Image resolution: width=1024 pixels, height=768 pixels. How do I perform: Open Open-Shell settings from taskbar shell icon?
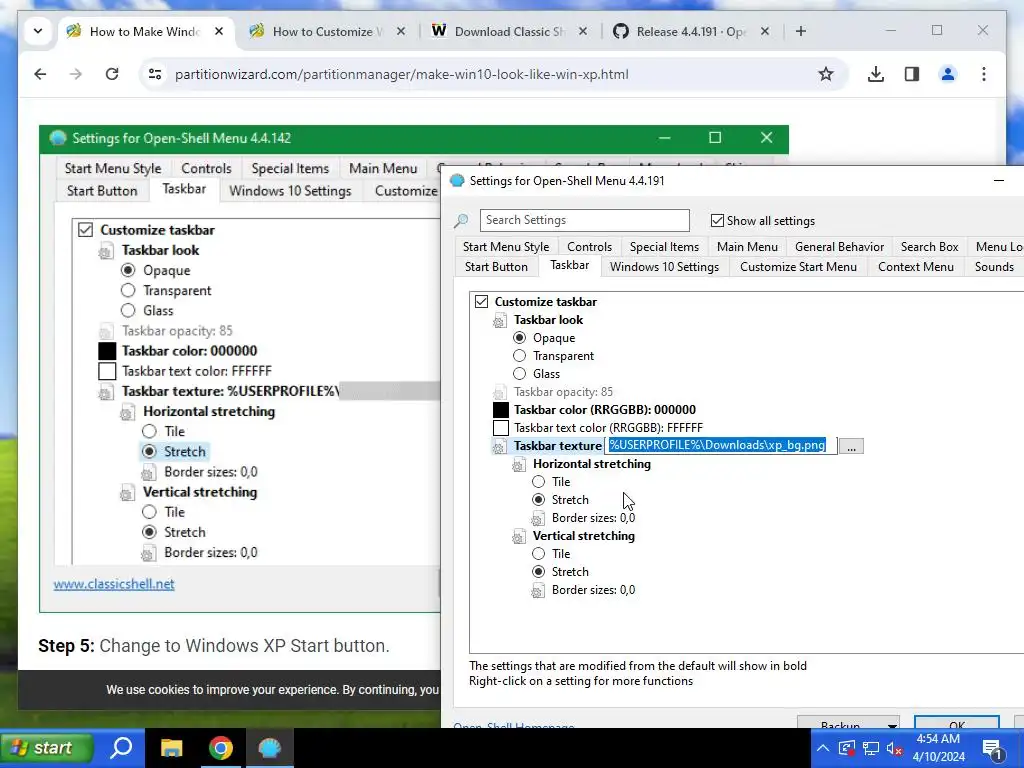pos(270,748)
